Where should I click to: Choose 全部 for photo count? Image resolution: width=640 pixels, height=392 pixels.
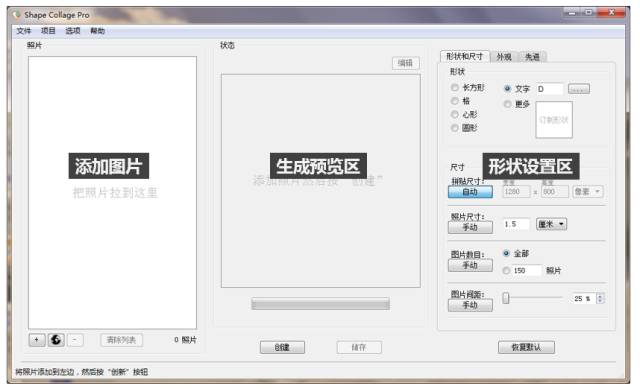[516, 254]
